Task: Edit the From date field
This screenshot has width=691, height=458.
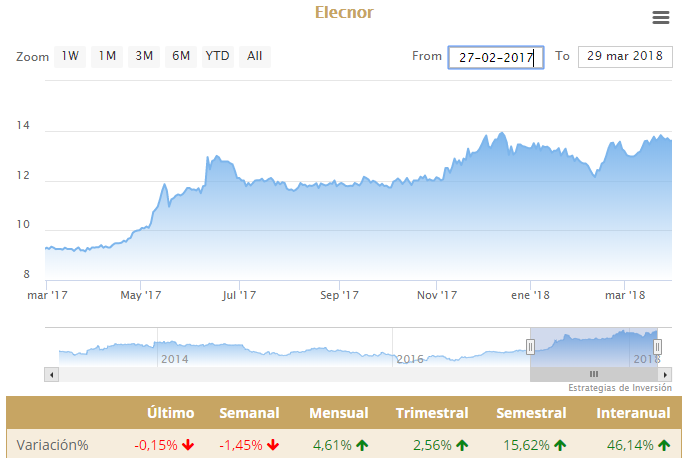Action: pos(496,57)
